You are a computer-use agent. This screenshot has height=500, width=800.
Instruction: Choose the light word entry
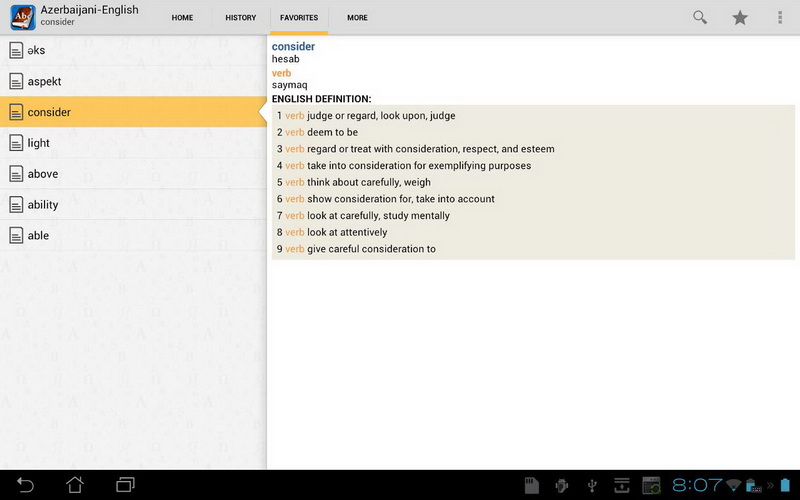click(x=133, y=143)
